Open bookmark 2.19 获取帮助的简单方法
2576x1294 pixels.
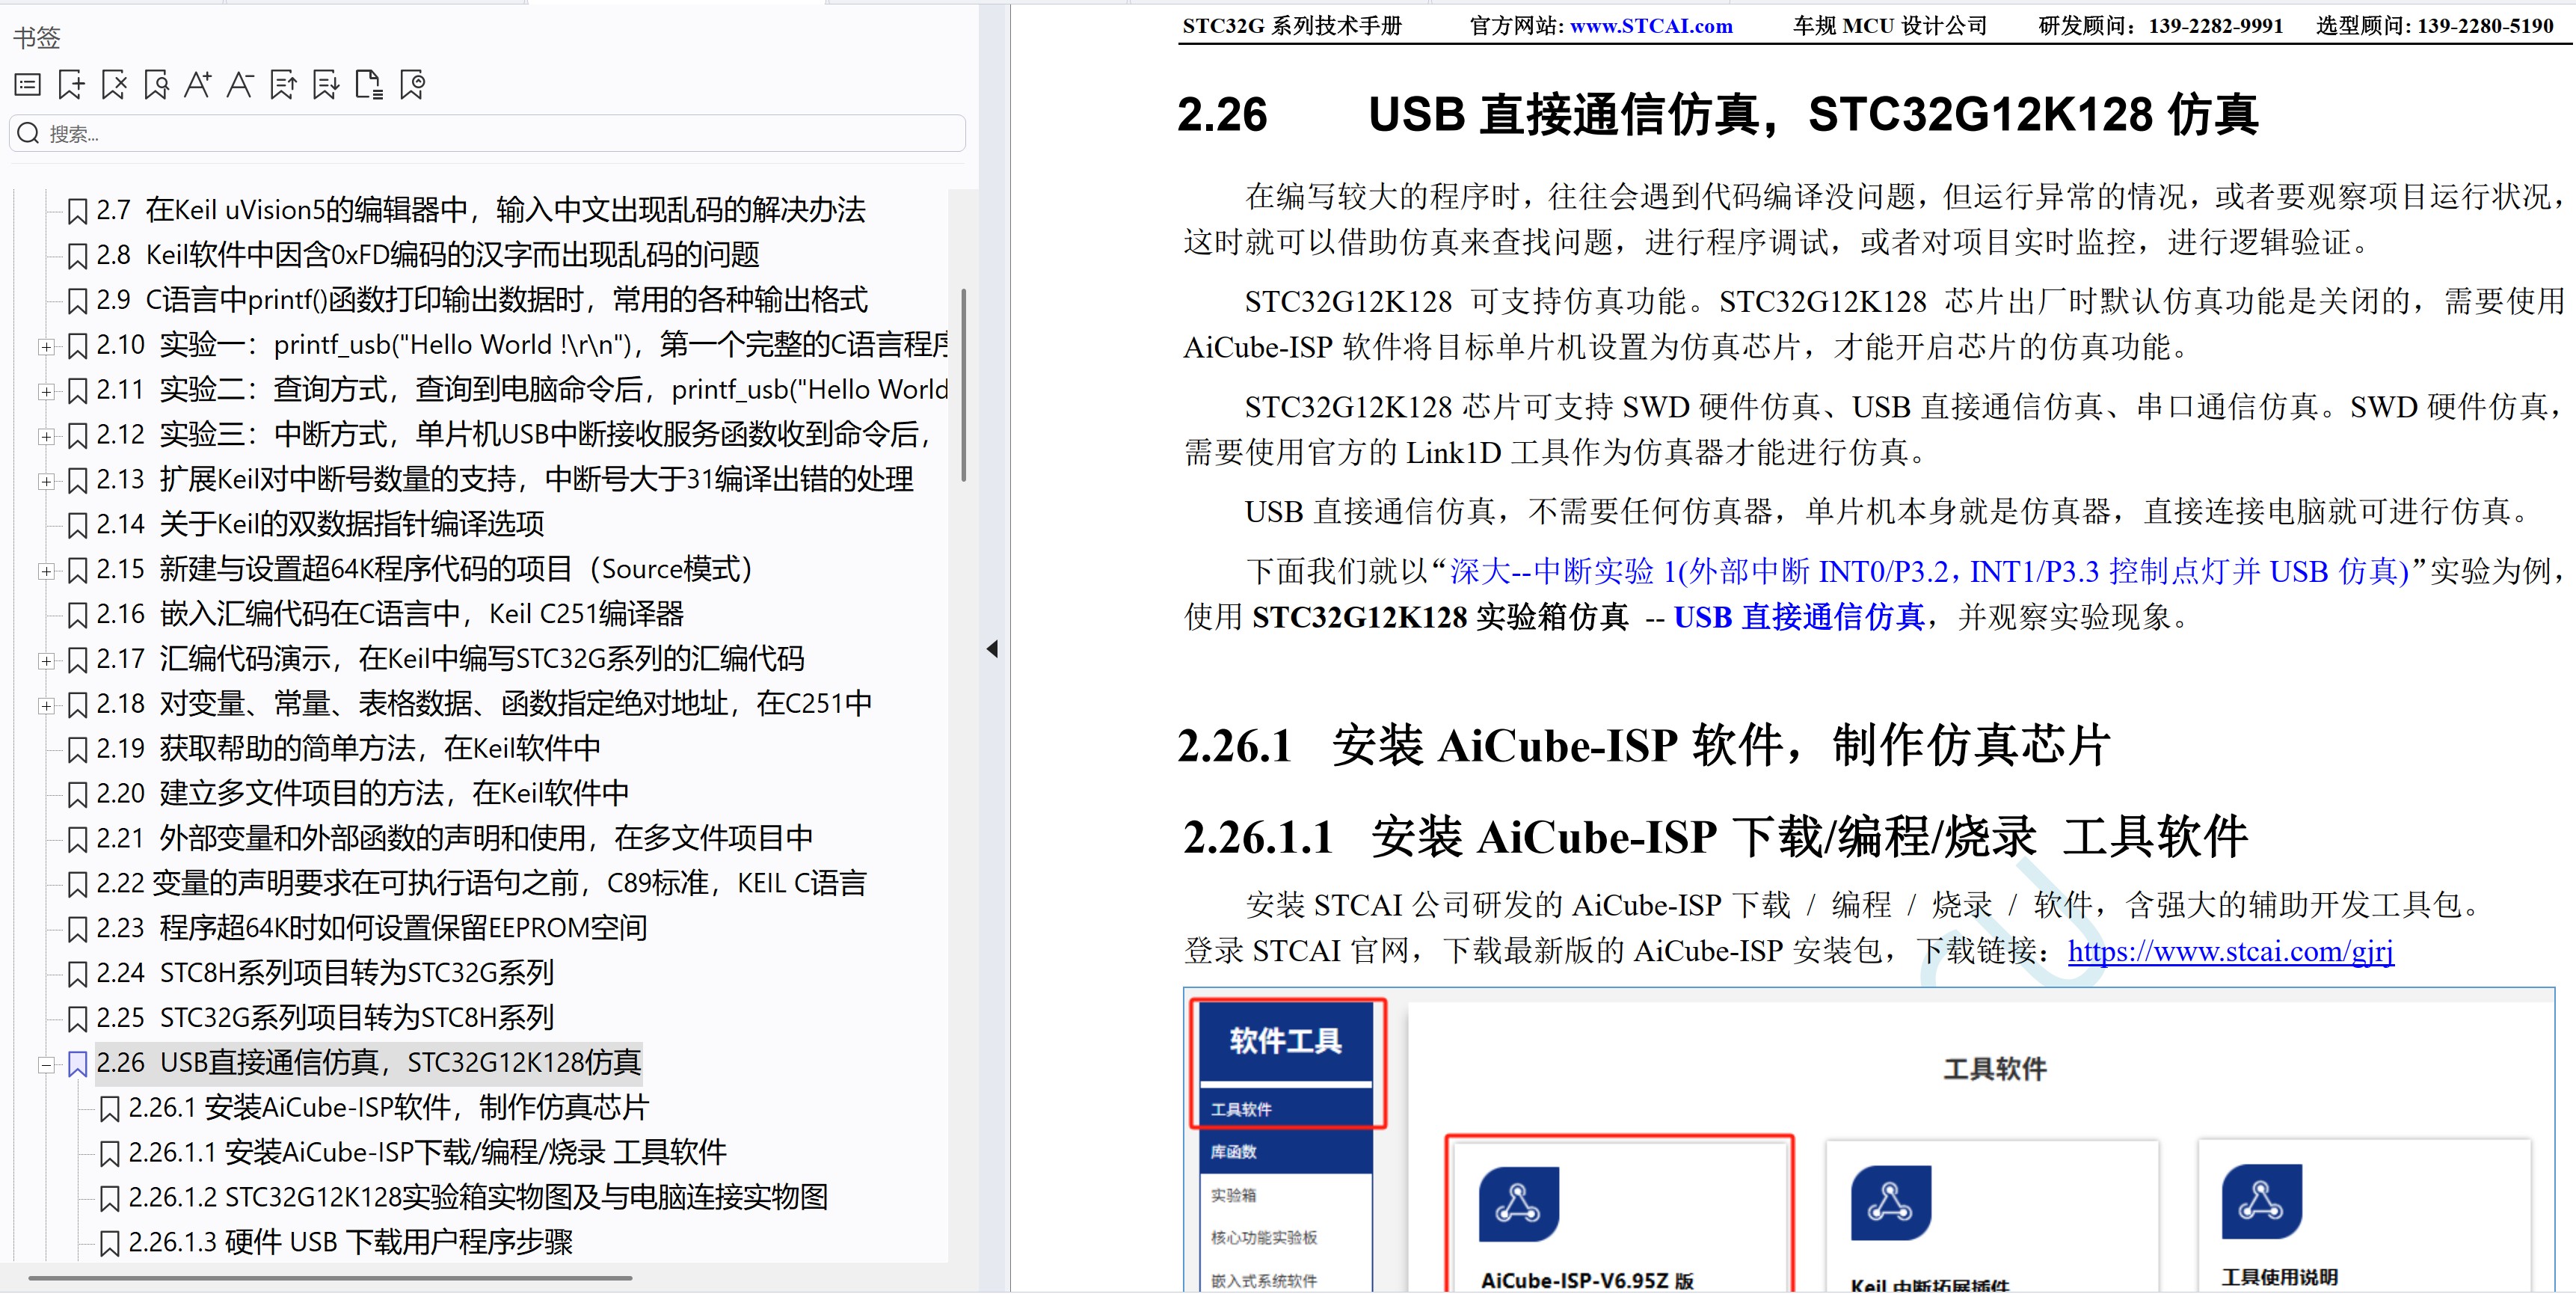[348, 748]
